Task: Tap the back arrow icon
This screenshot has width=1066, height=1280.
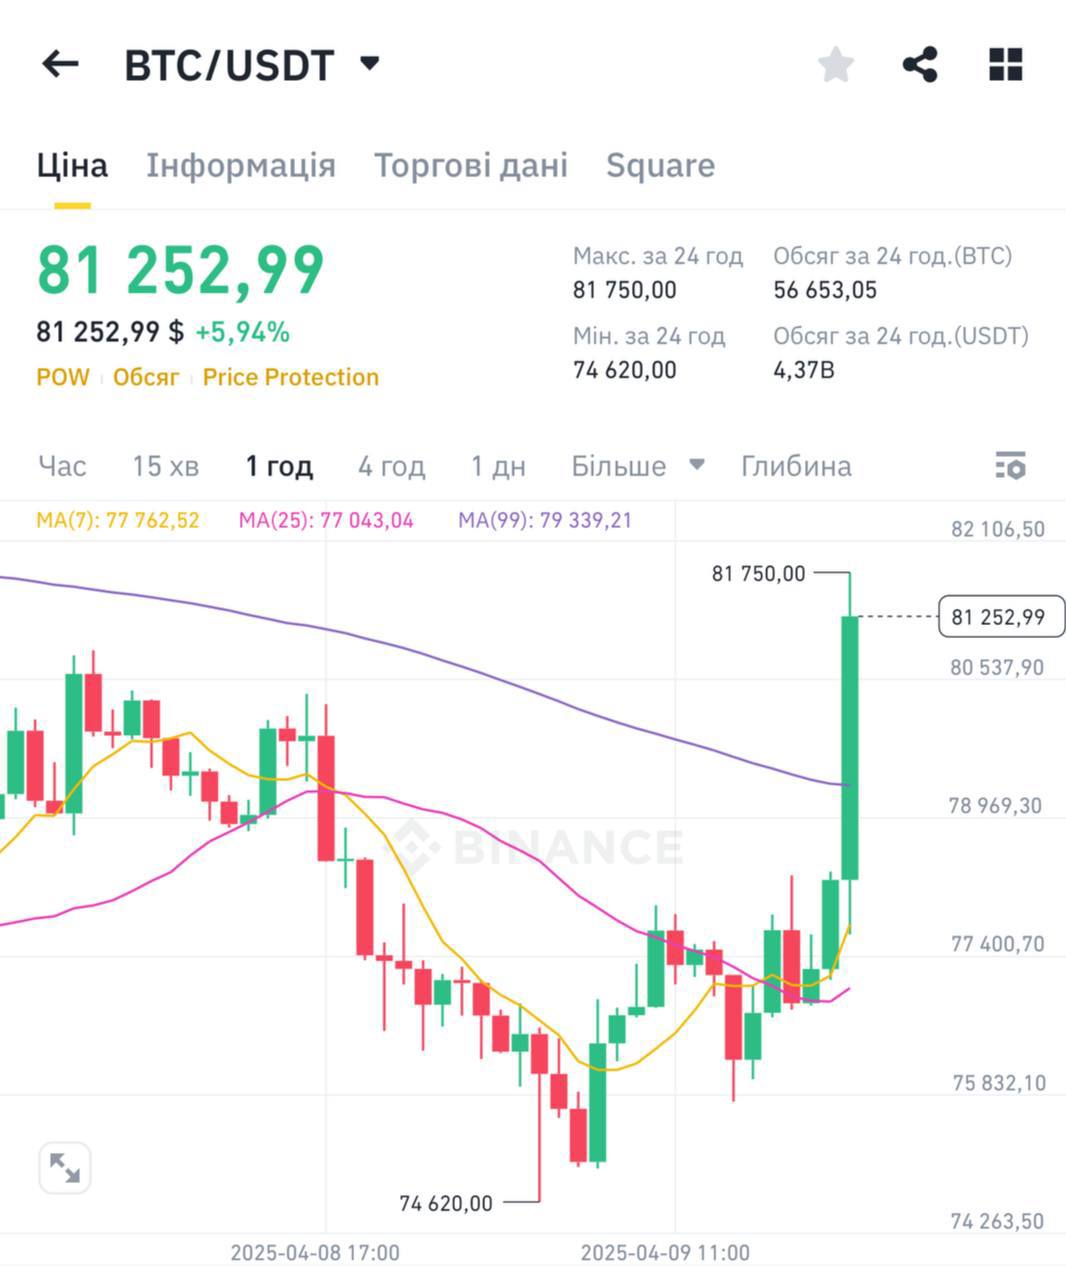Action: pyautogui.click(x=60, y=65)
